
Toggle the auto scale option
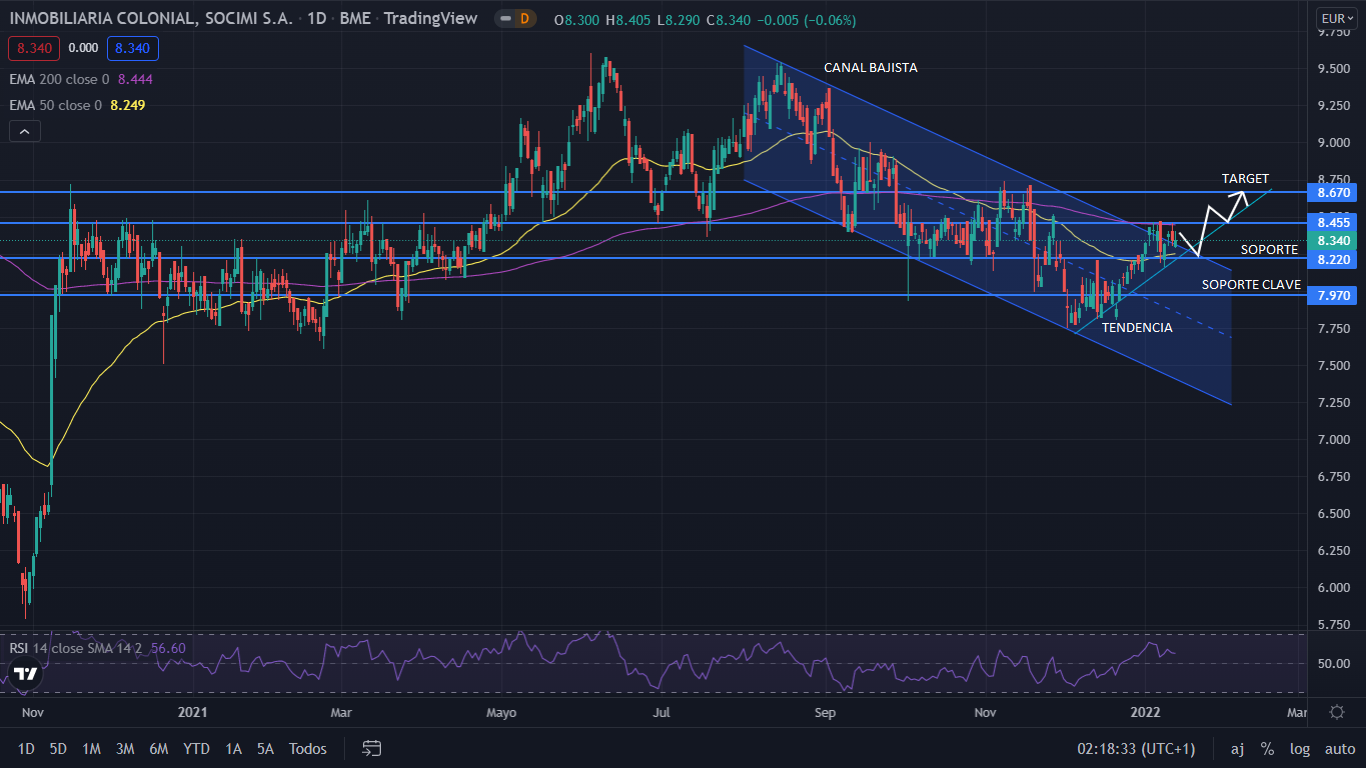click(1339, 748)
